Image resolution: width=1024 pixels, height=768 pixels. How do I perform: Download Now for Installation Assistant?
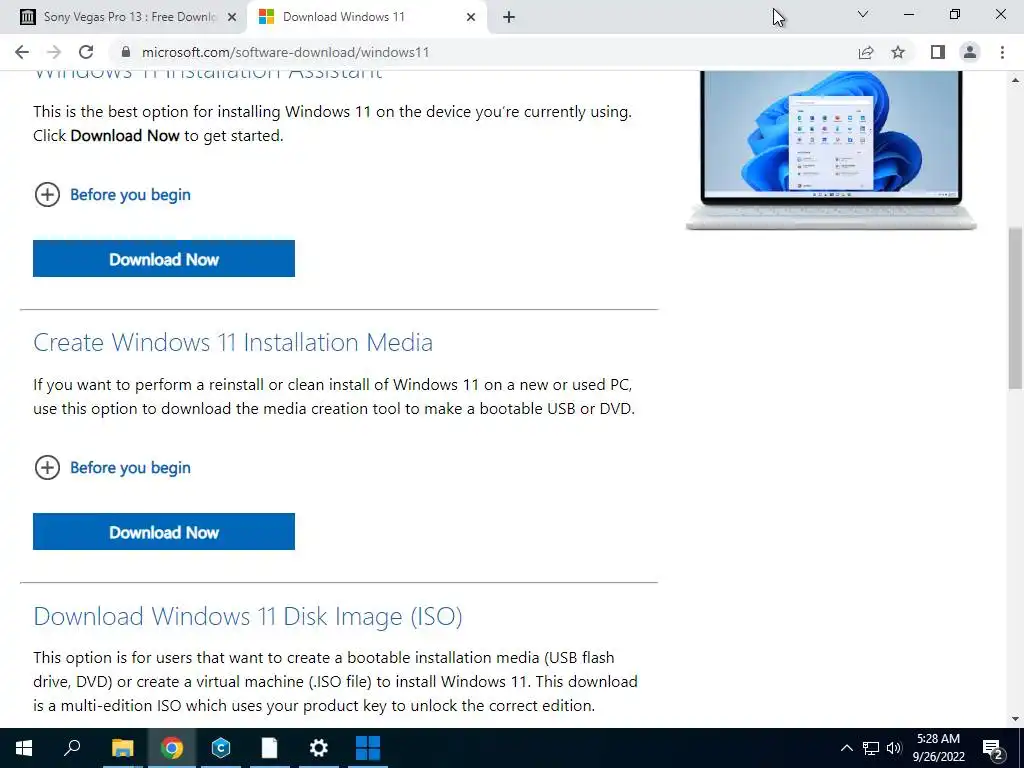click(164, 259)
